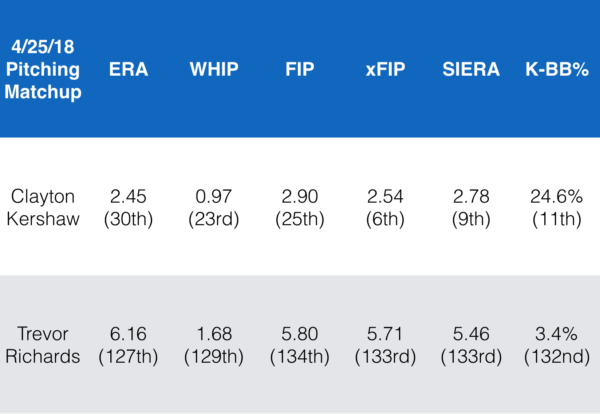Select Richards' 6.16 ERA cell
The image size is (600, 414).
point(126,345)
